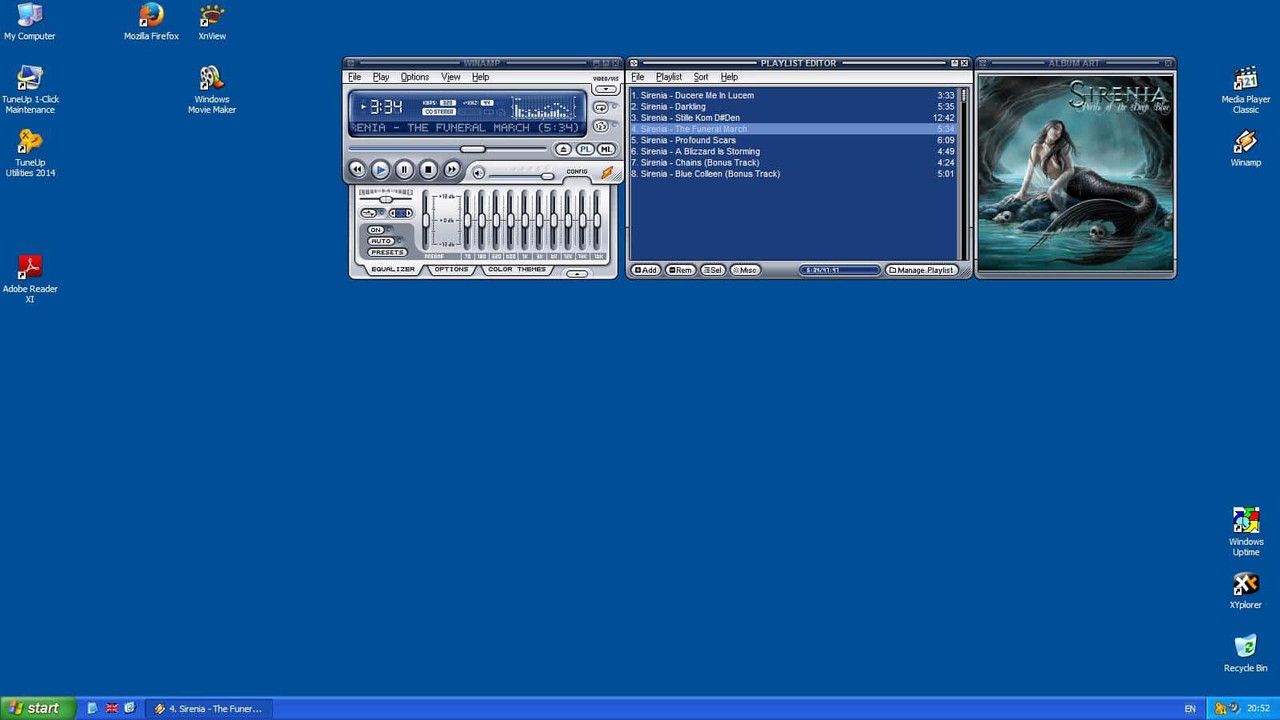Click the Sirenia album art image
Image resolution: width=1280 pixels, height=720 pixels.
pyautogui.click(x=1075, y=172)
